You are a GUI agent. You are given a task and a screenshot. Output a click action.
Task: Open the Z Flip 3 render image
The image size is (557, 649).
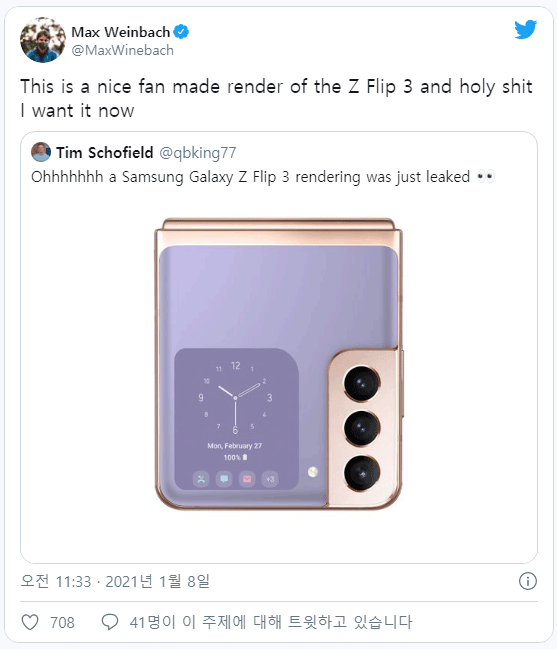(279, 364)
